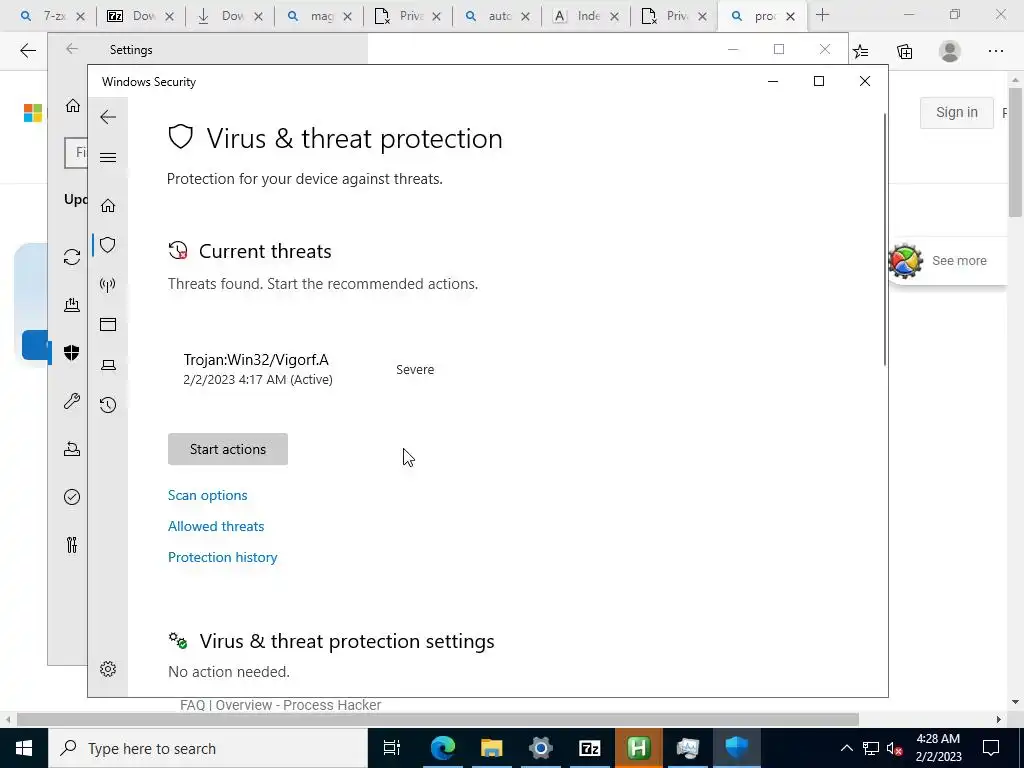Select Windows Security shield in Settings sidebar
This screenshot has width=1024, height=768.
tap(72, 353)
